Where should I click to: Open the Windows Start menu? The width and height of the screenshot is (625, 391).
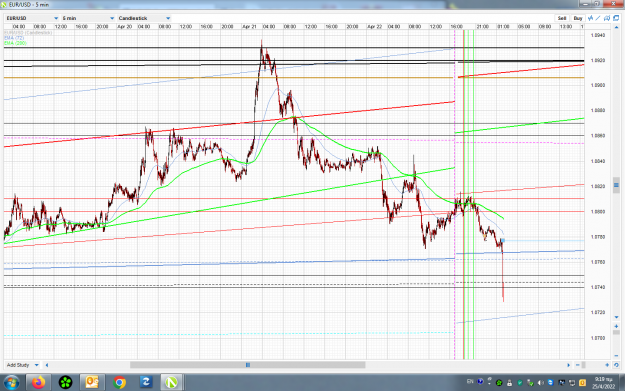11,383
